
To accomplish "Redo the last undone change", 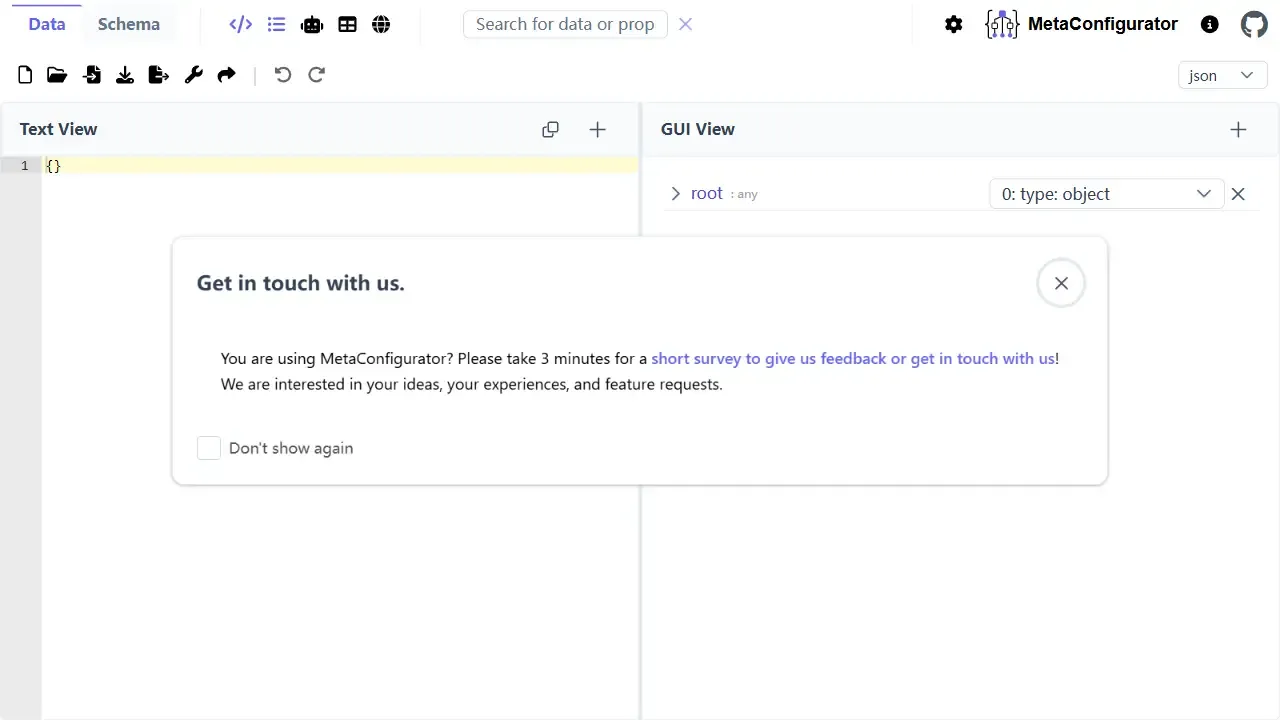I will 317,75.
